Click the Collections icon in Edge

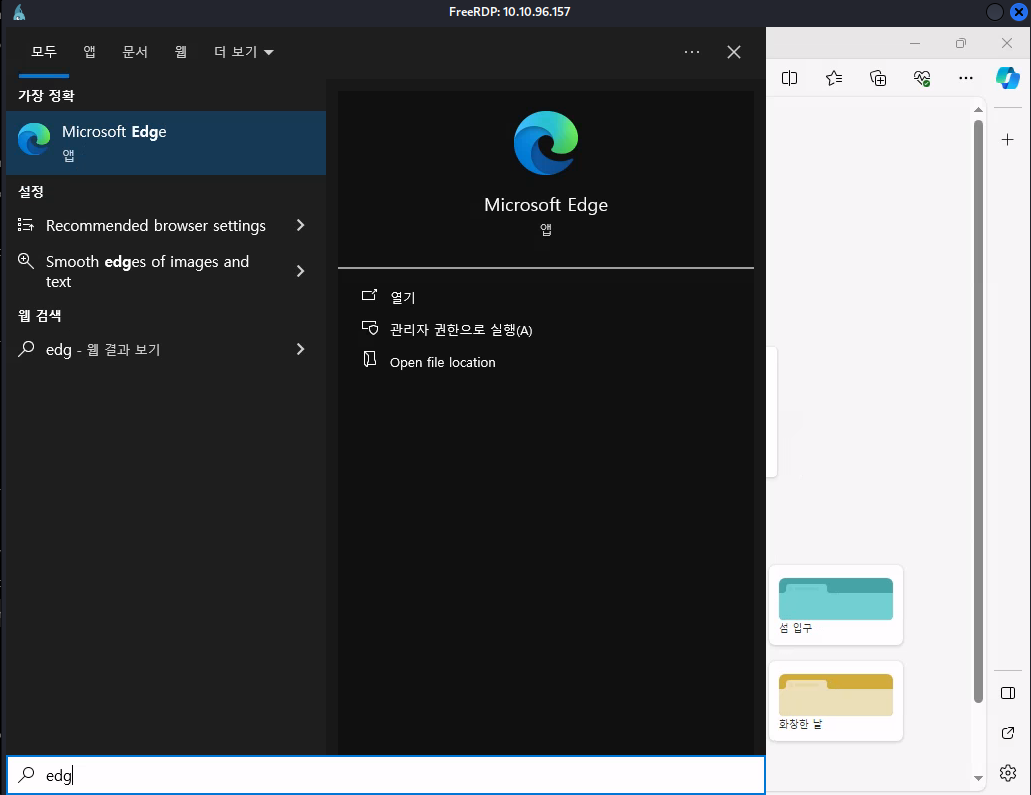tap(878, 78)
